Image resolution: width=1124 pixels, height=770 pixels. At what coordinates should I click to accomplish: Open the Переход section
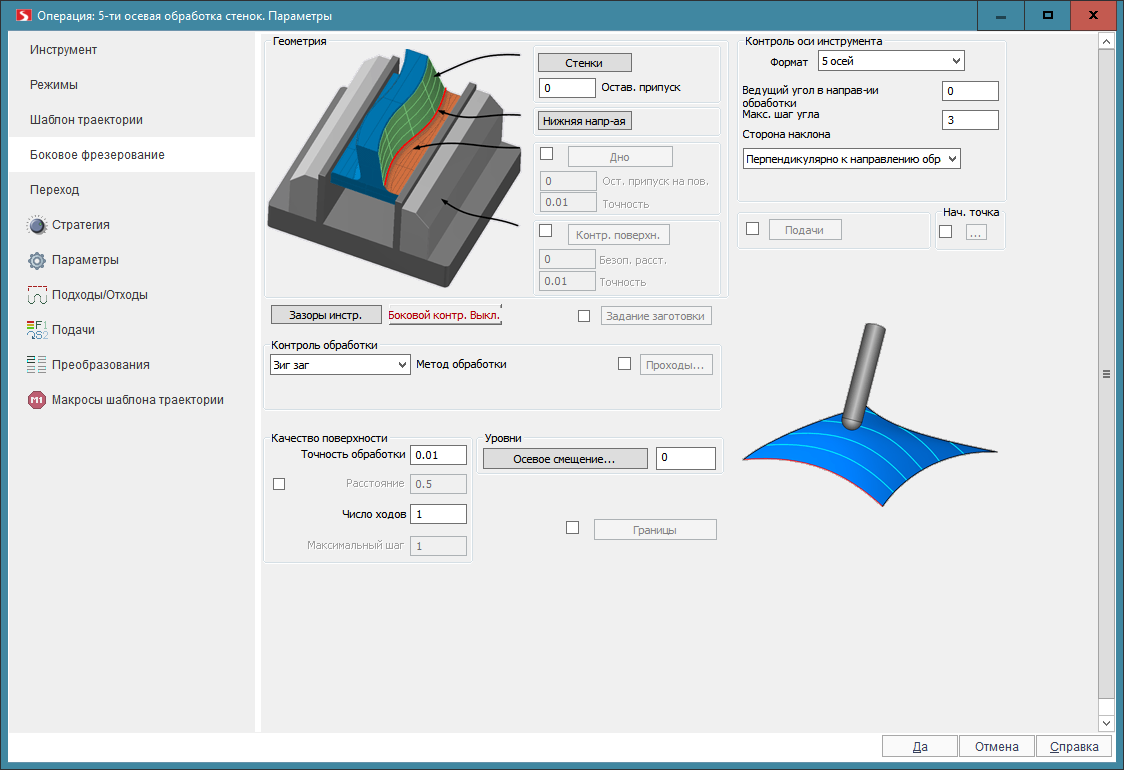coord(132,190)
